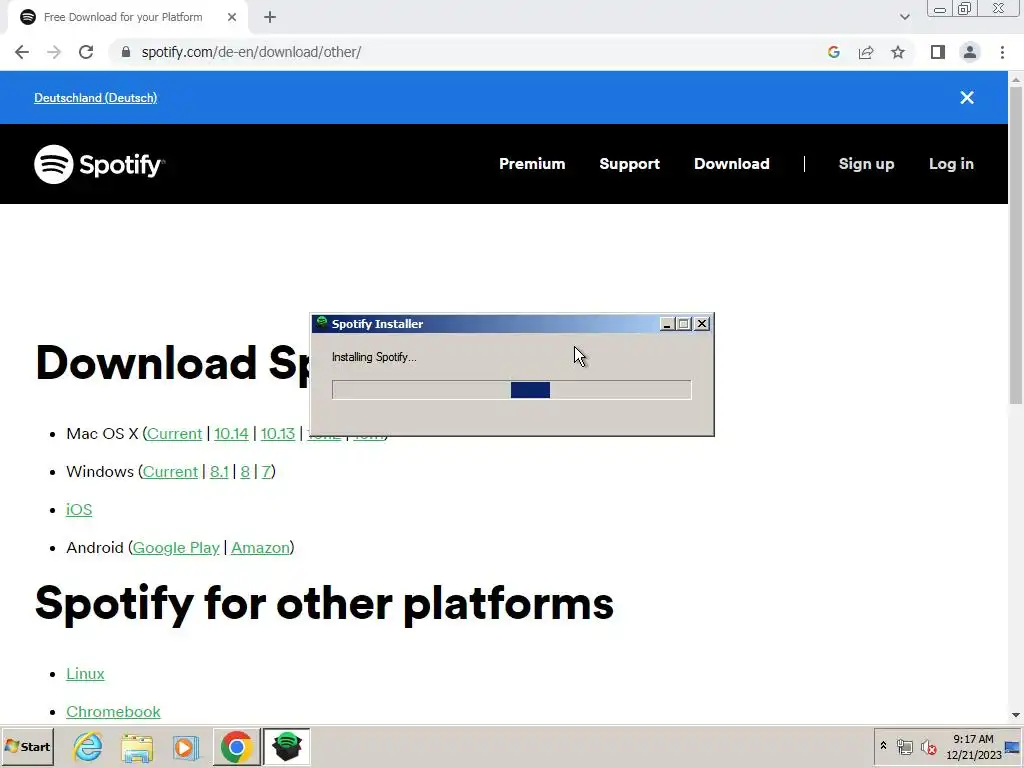View site information via lock icon
The height and width of the screenshot is (768, 1024).
(126, 52)
